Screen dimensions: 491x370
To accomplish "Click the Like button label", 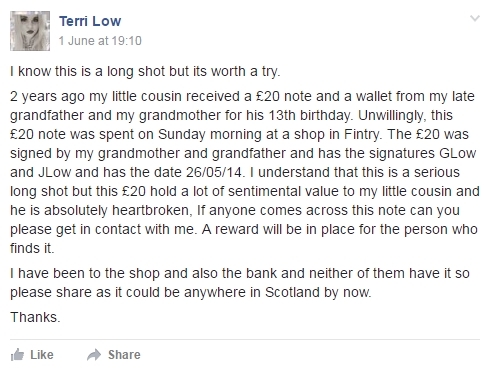I will tap(42, 355).
